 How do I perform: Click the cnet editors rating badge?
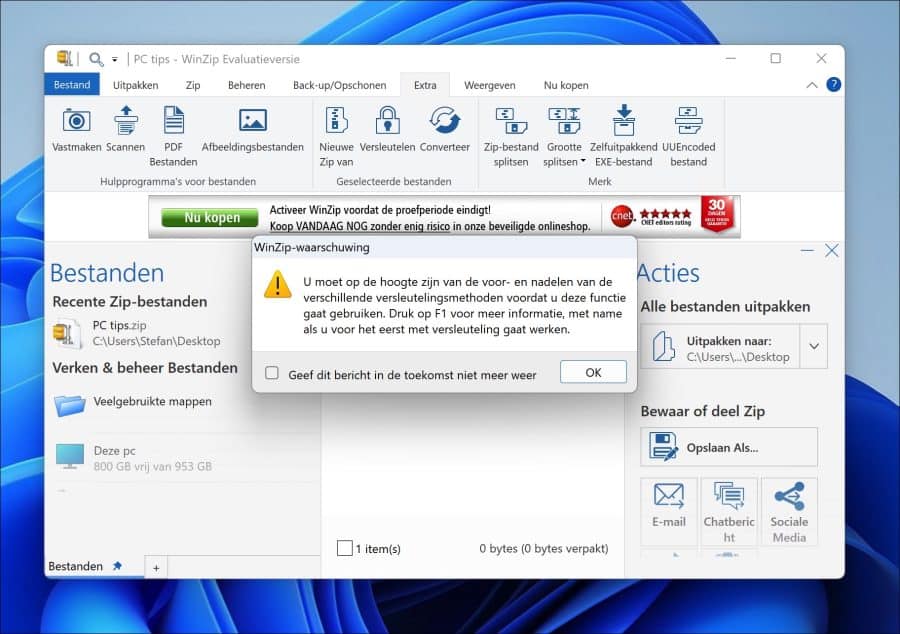point(651,216)
